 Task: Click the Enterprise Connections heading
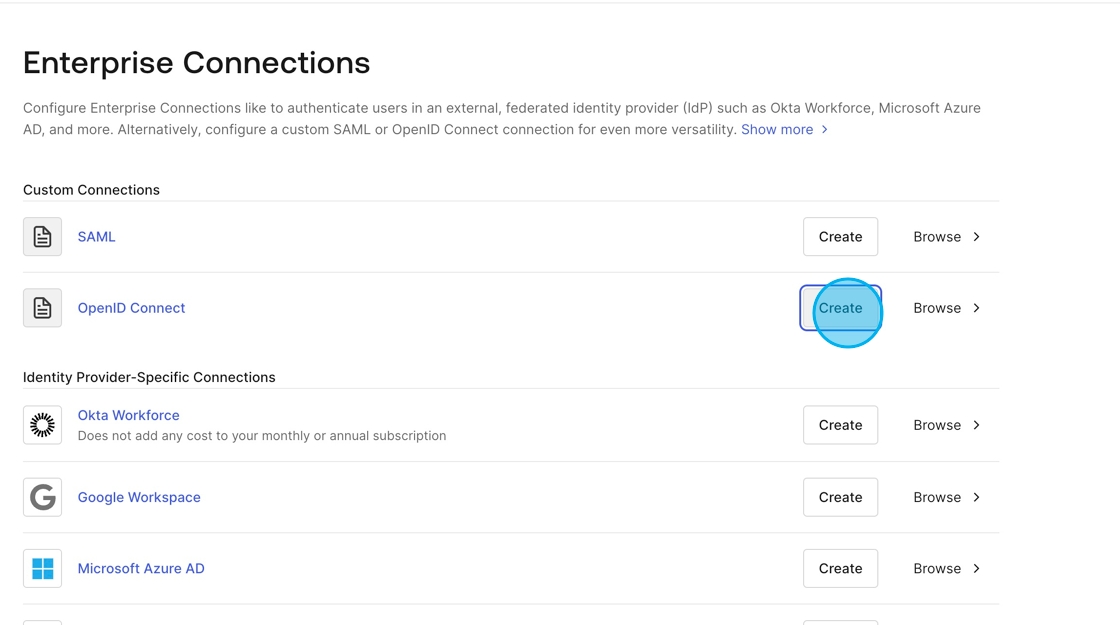pyautogui.click(x=196, y=63)
